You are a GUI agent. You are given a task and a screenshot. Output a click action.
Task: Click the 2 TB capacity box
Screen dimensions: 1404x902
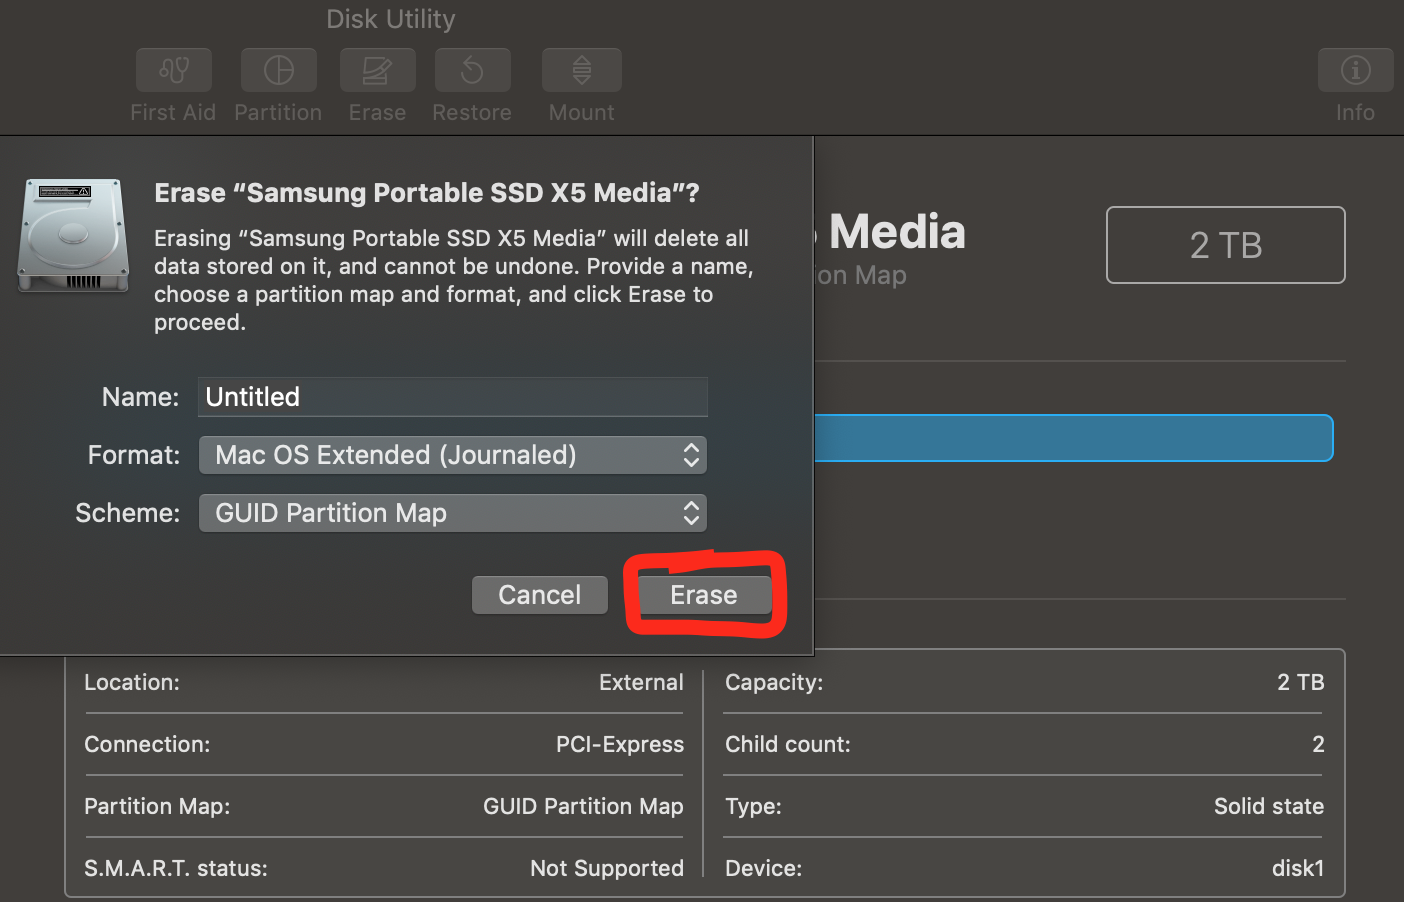pyautogui.click(x=1226, y=245)
